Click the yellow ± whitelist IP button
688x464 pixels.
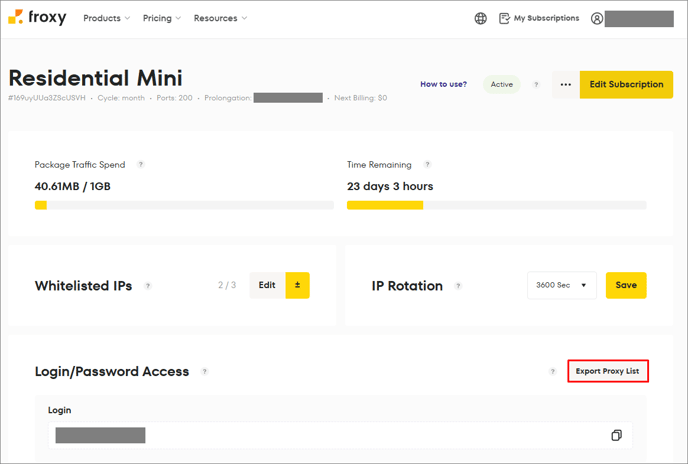click(x=297, y=285)
